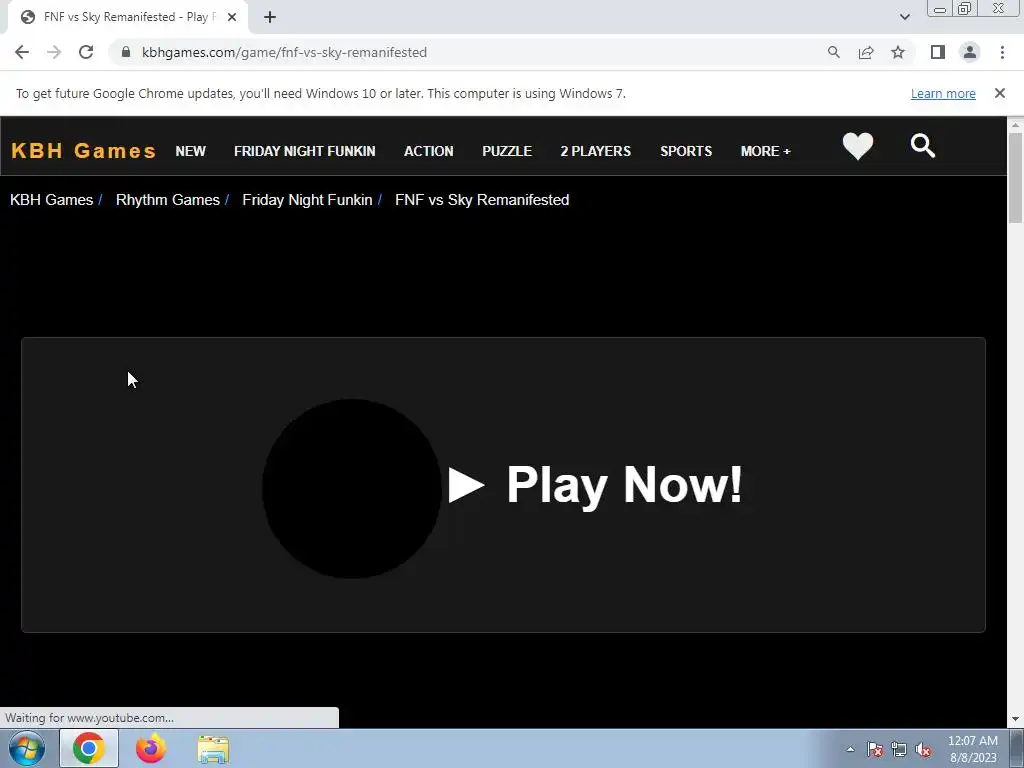The width and height of the screenshot is (1024, 768).
Task: Open the Windows Start button
Action: click(27, 748)
